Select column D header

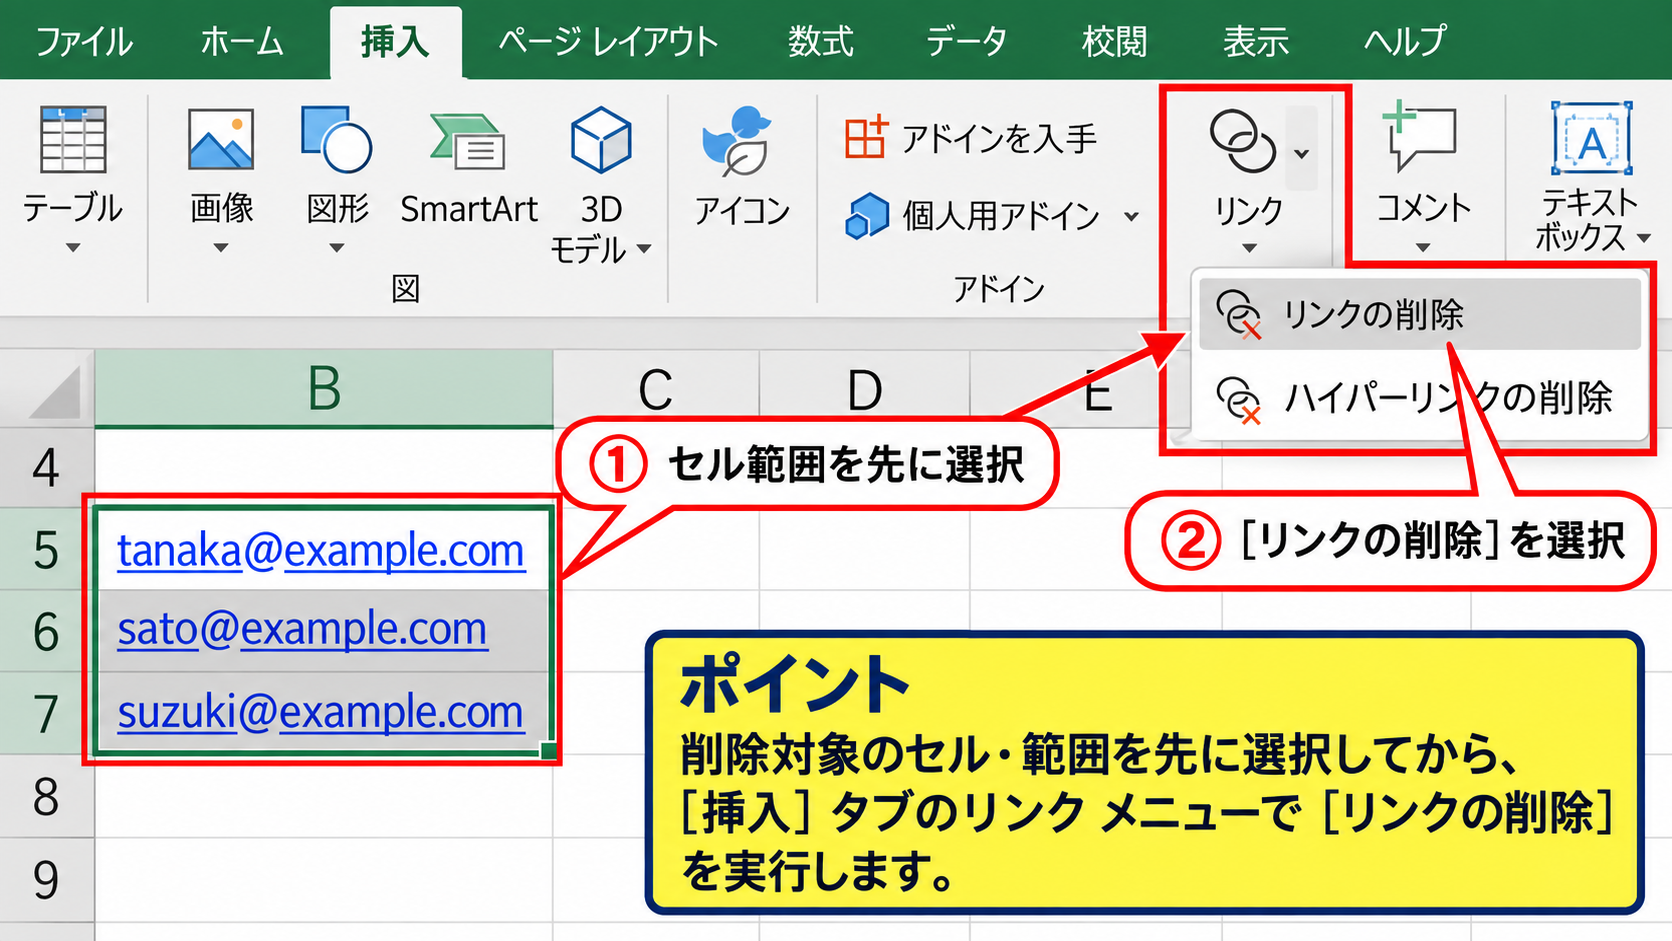click(x=865, y=390)
